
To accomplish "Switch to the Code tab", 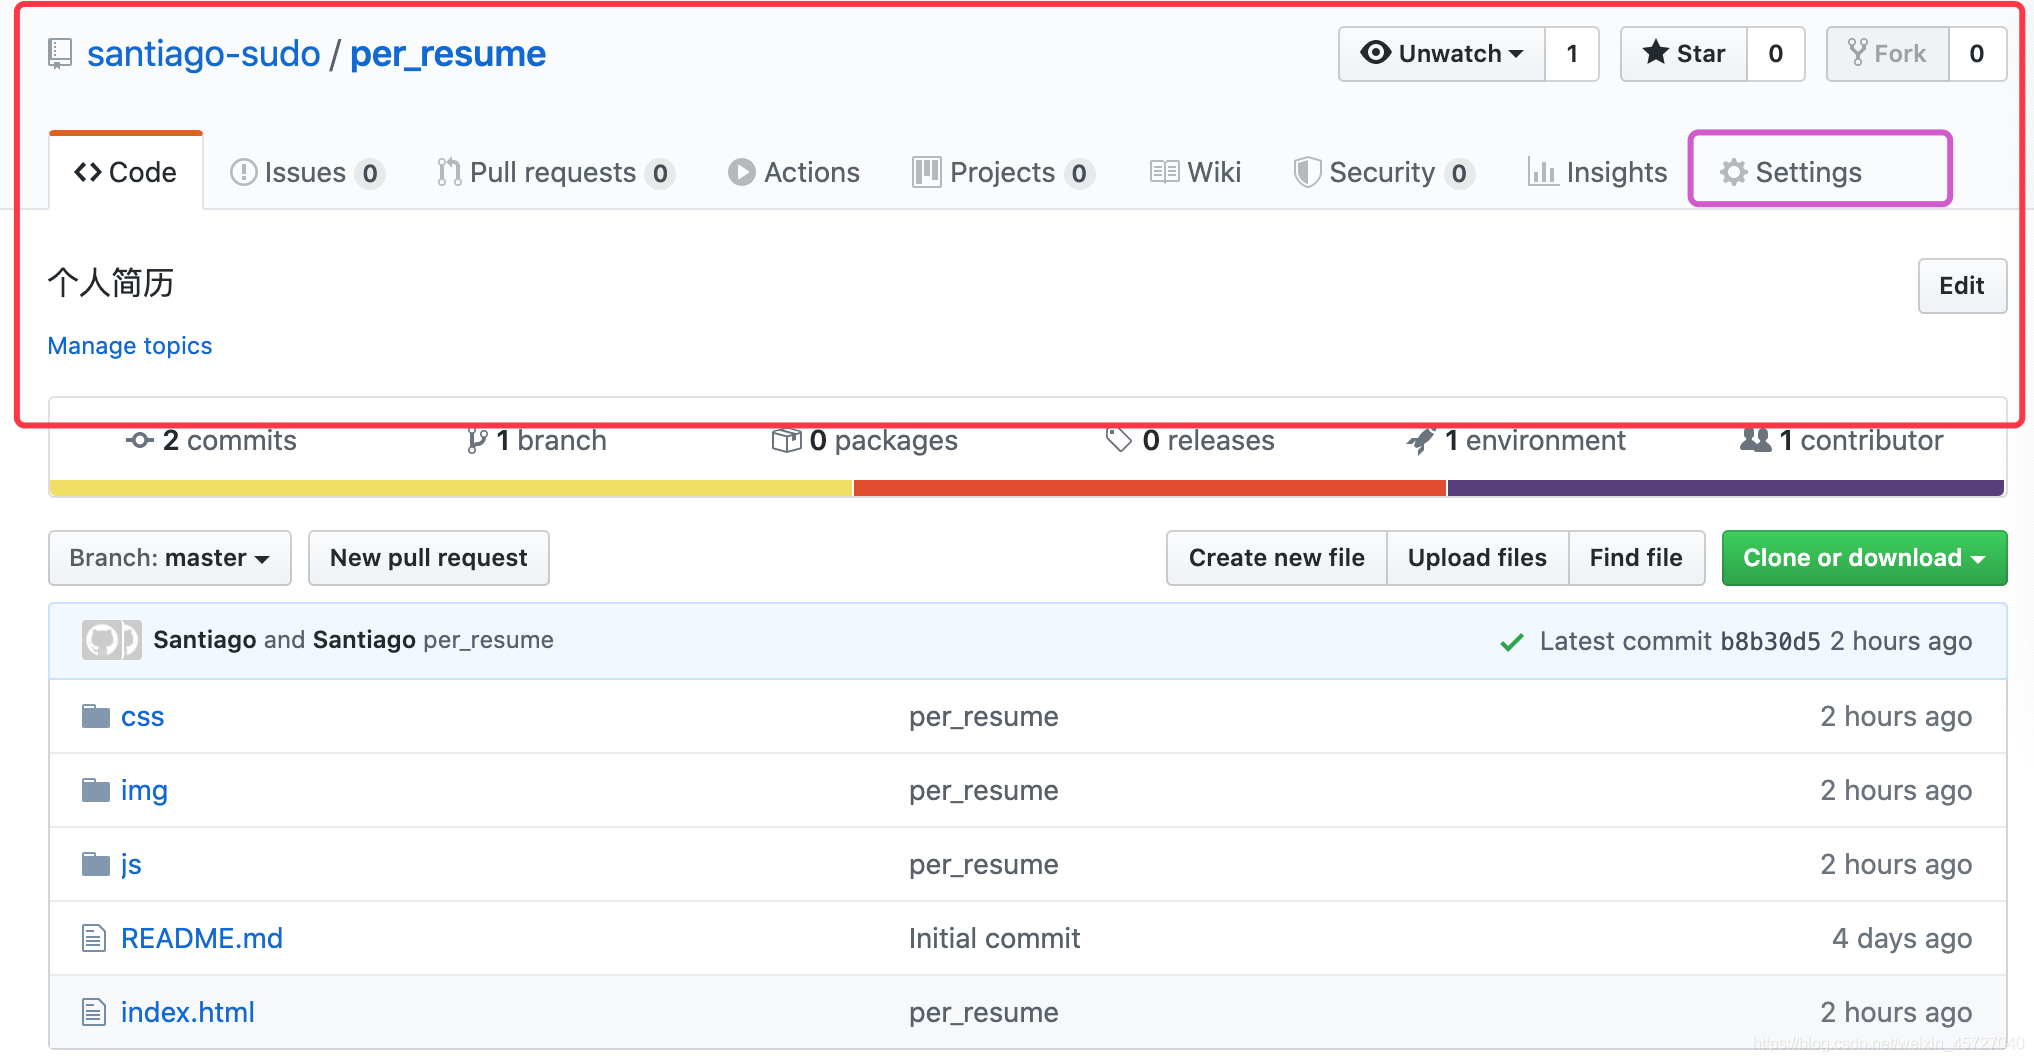I will click(126, 172).
